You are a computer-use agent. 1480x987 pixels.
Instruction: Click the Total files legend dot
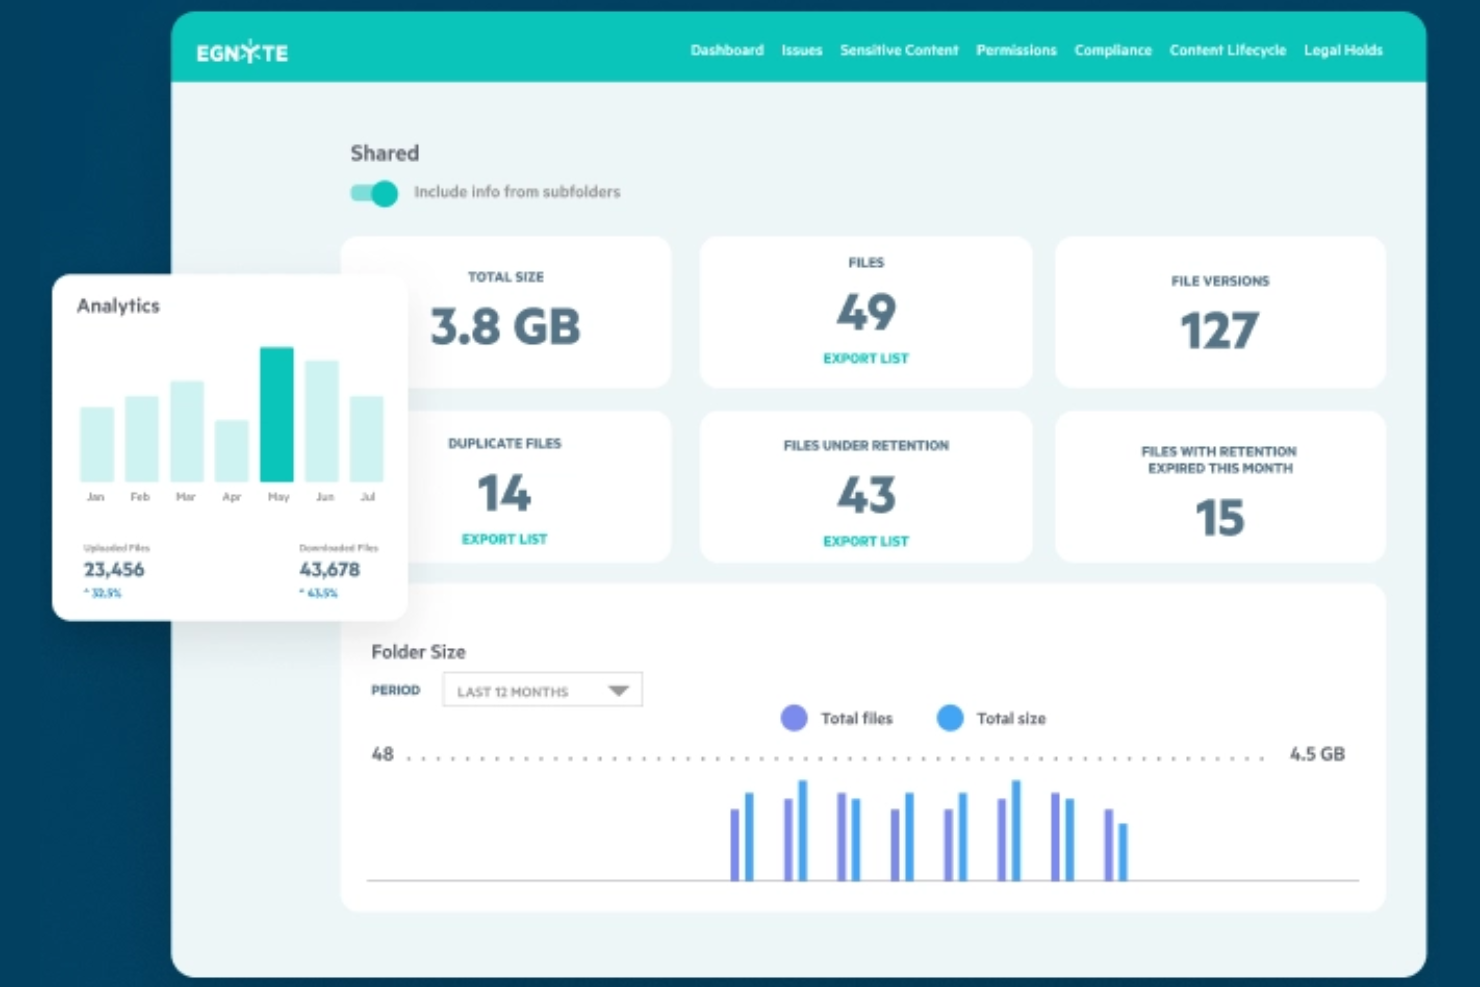coord(794,718)
